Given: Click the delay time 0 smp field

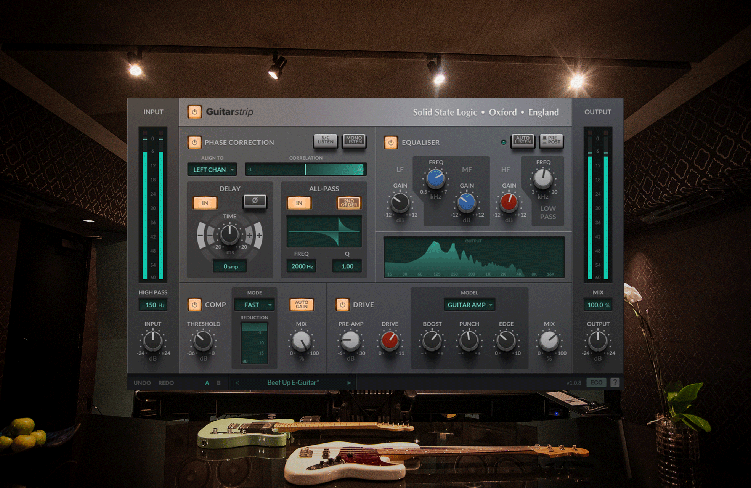Looking at the screenshot, I should [x=230, y=266].
